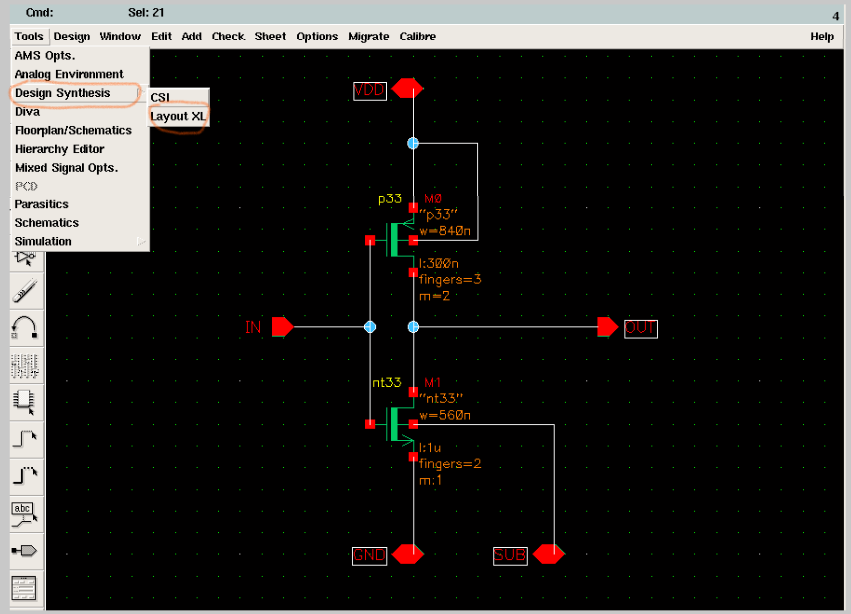Click the 'w=560n' parameter label

[x=445, y=415]
